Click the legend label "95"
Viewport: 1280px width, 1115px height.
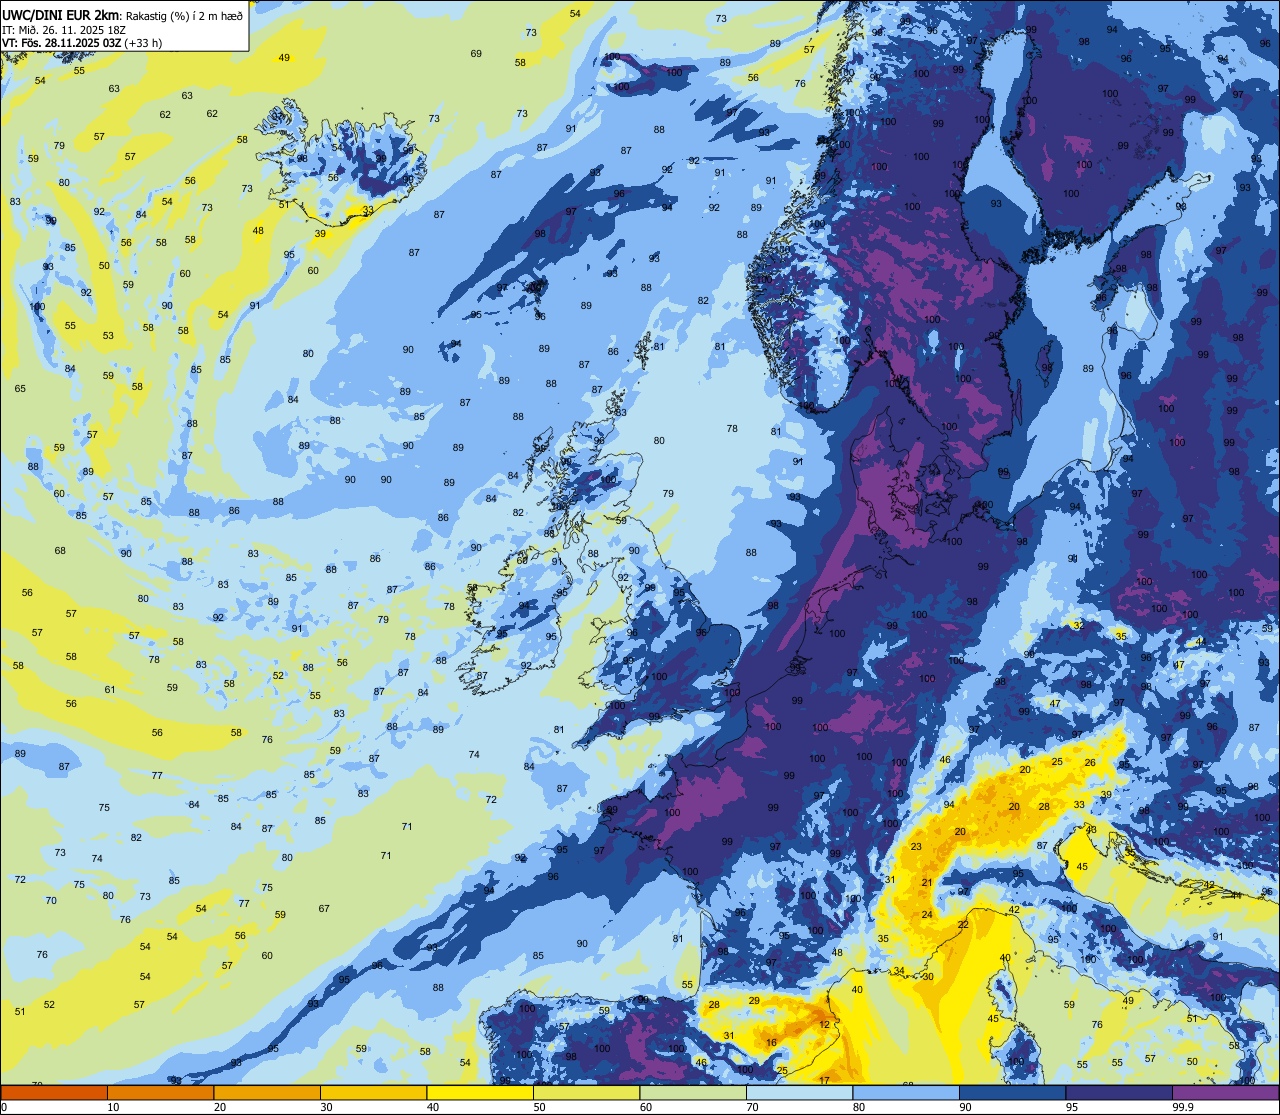pyautogui.click(x=1072, y=1107)
